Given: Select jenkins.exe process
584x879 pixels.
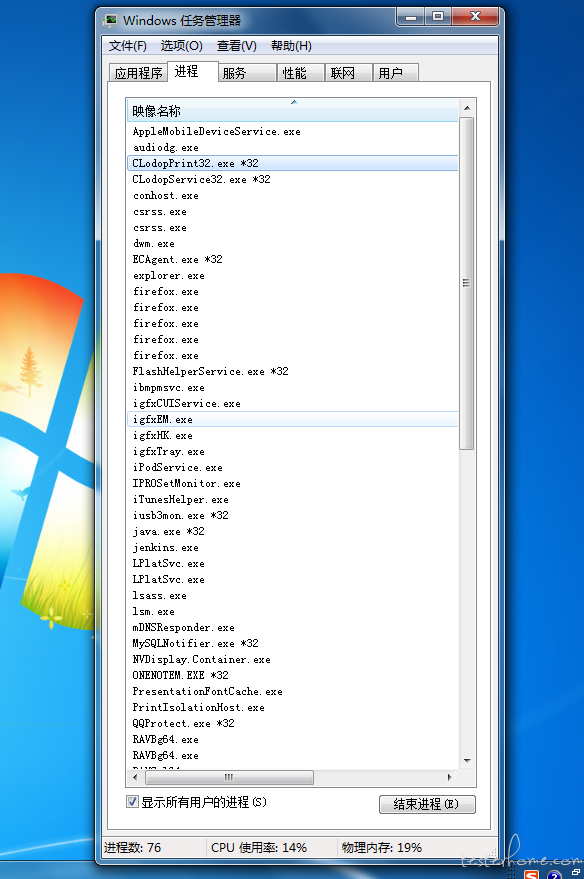Looking at the screenshot, I should [292, 547].
